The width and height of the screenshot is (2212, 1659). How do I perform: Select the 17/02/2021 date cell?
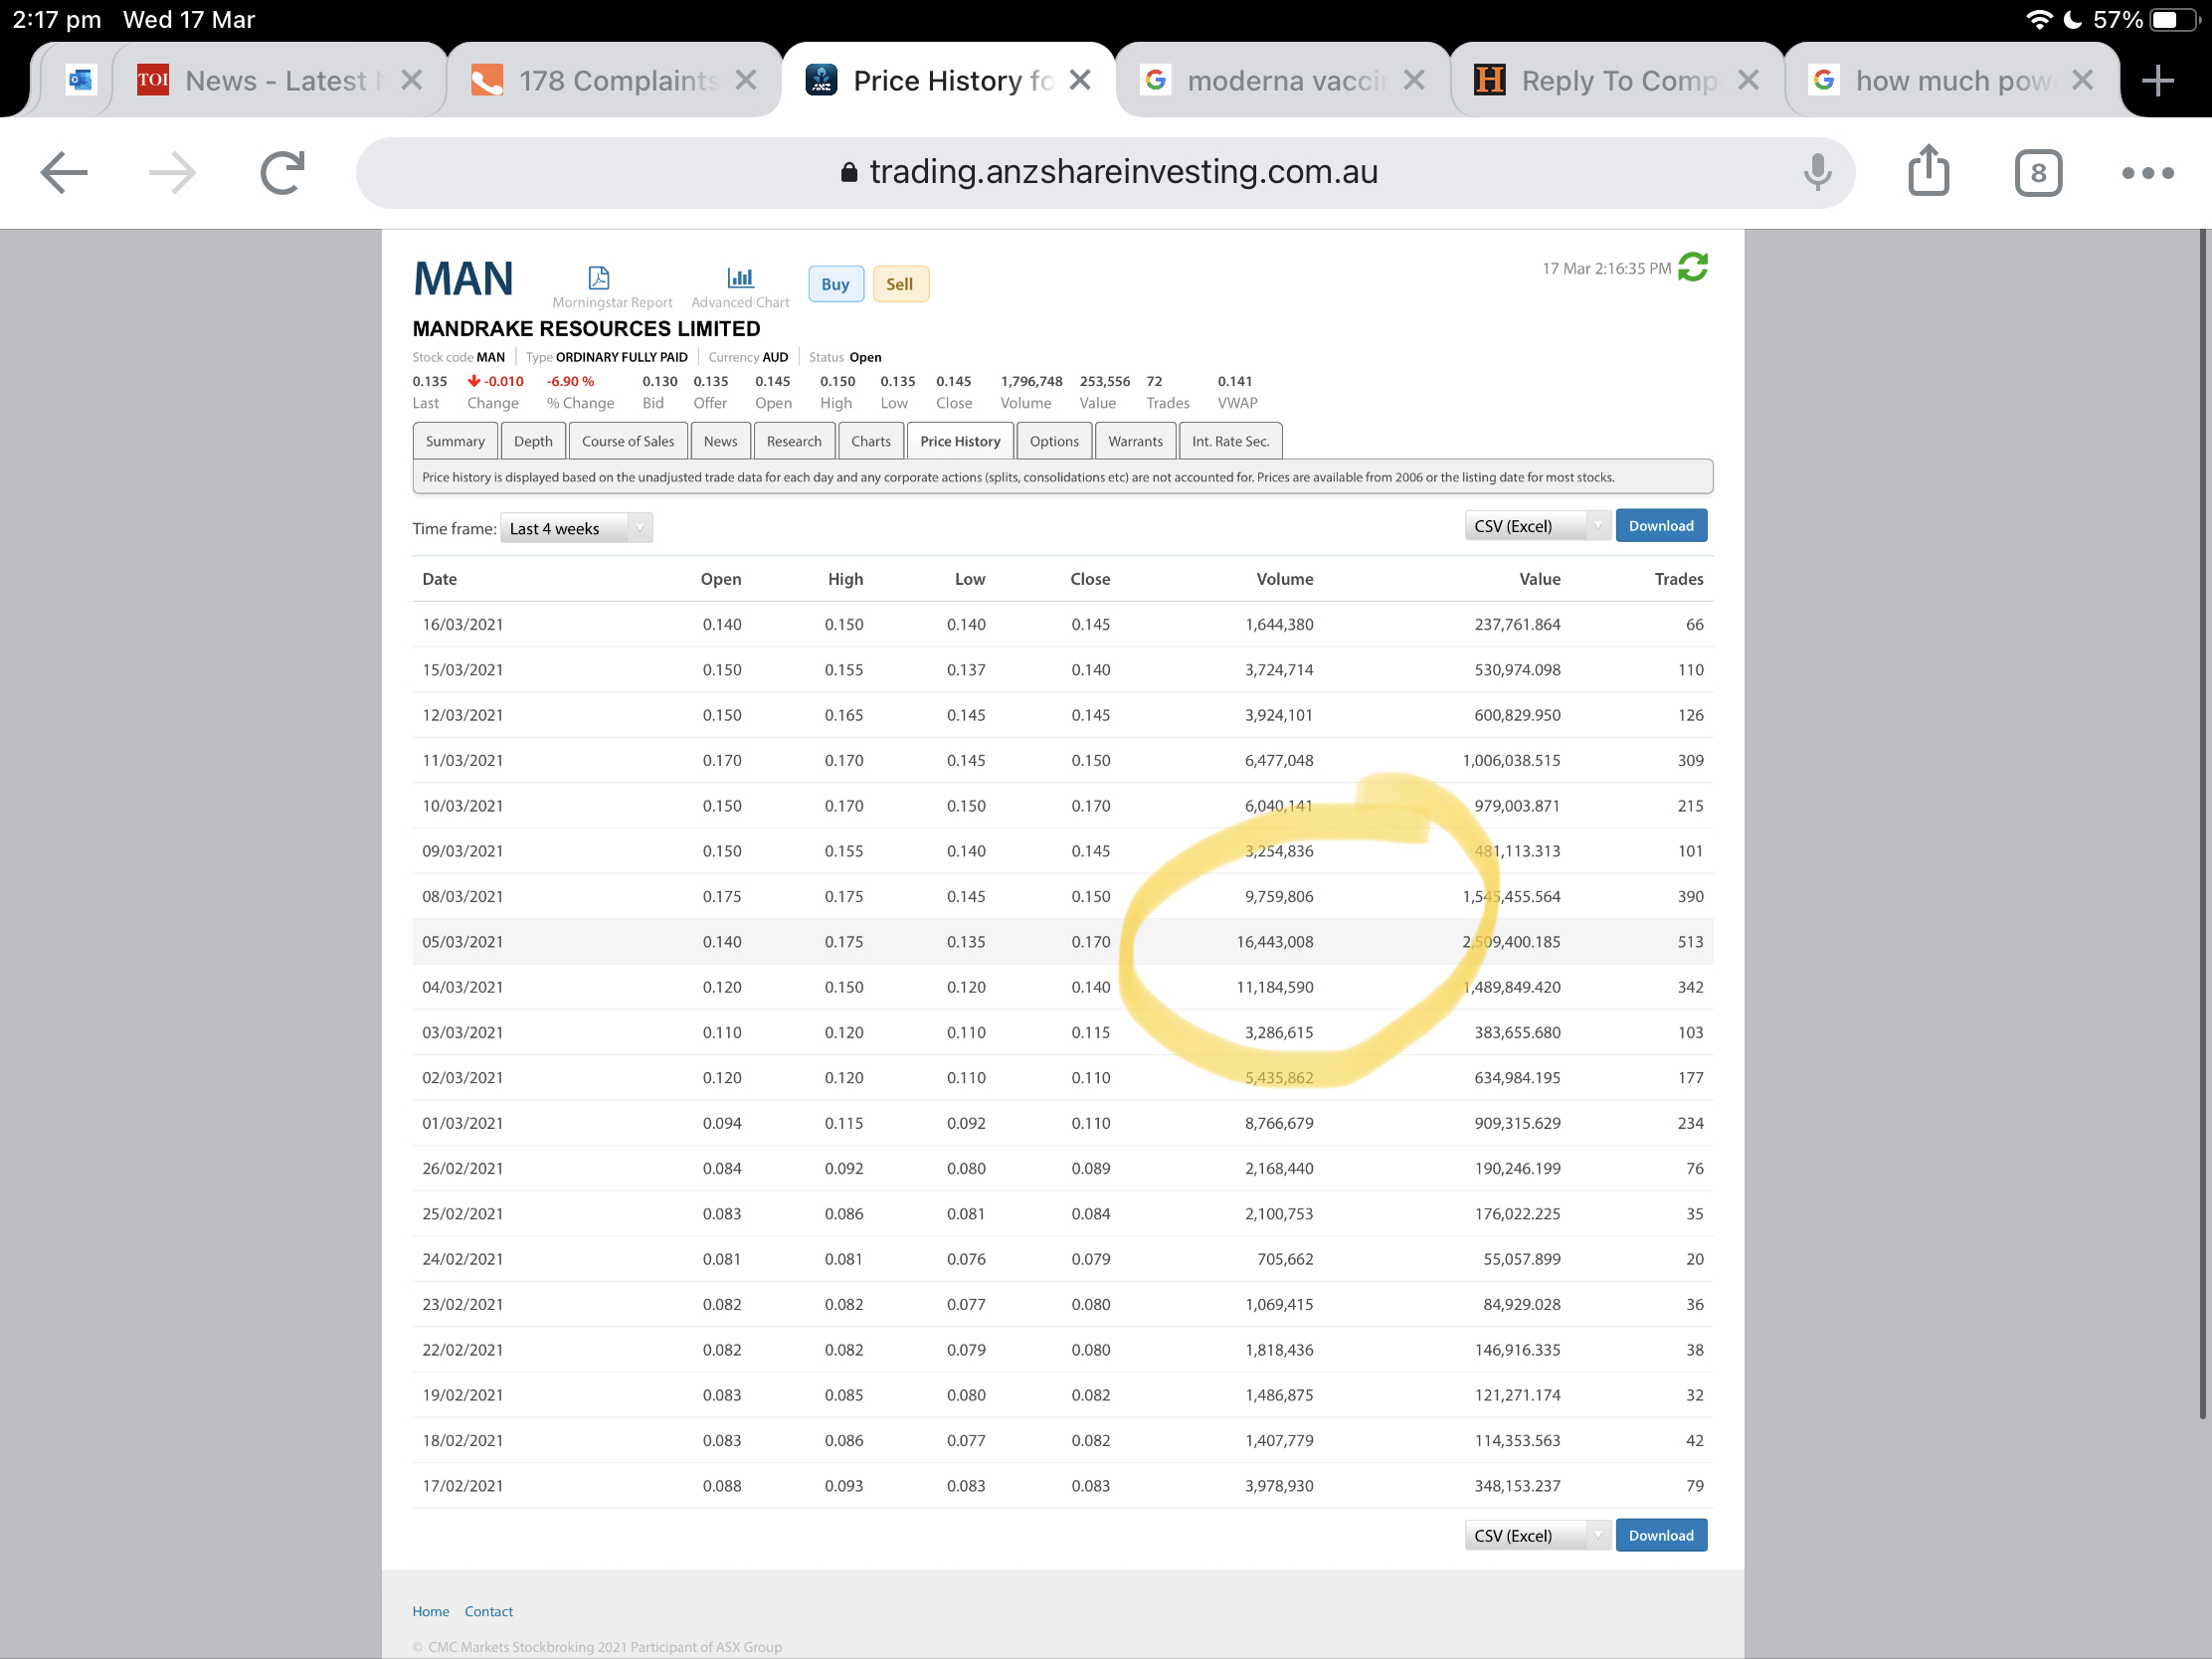click(x=462, y=1485)
